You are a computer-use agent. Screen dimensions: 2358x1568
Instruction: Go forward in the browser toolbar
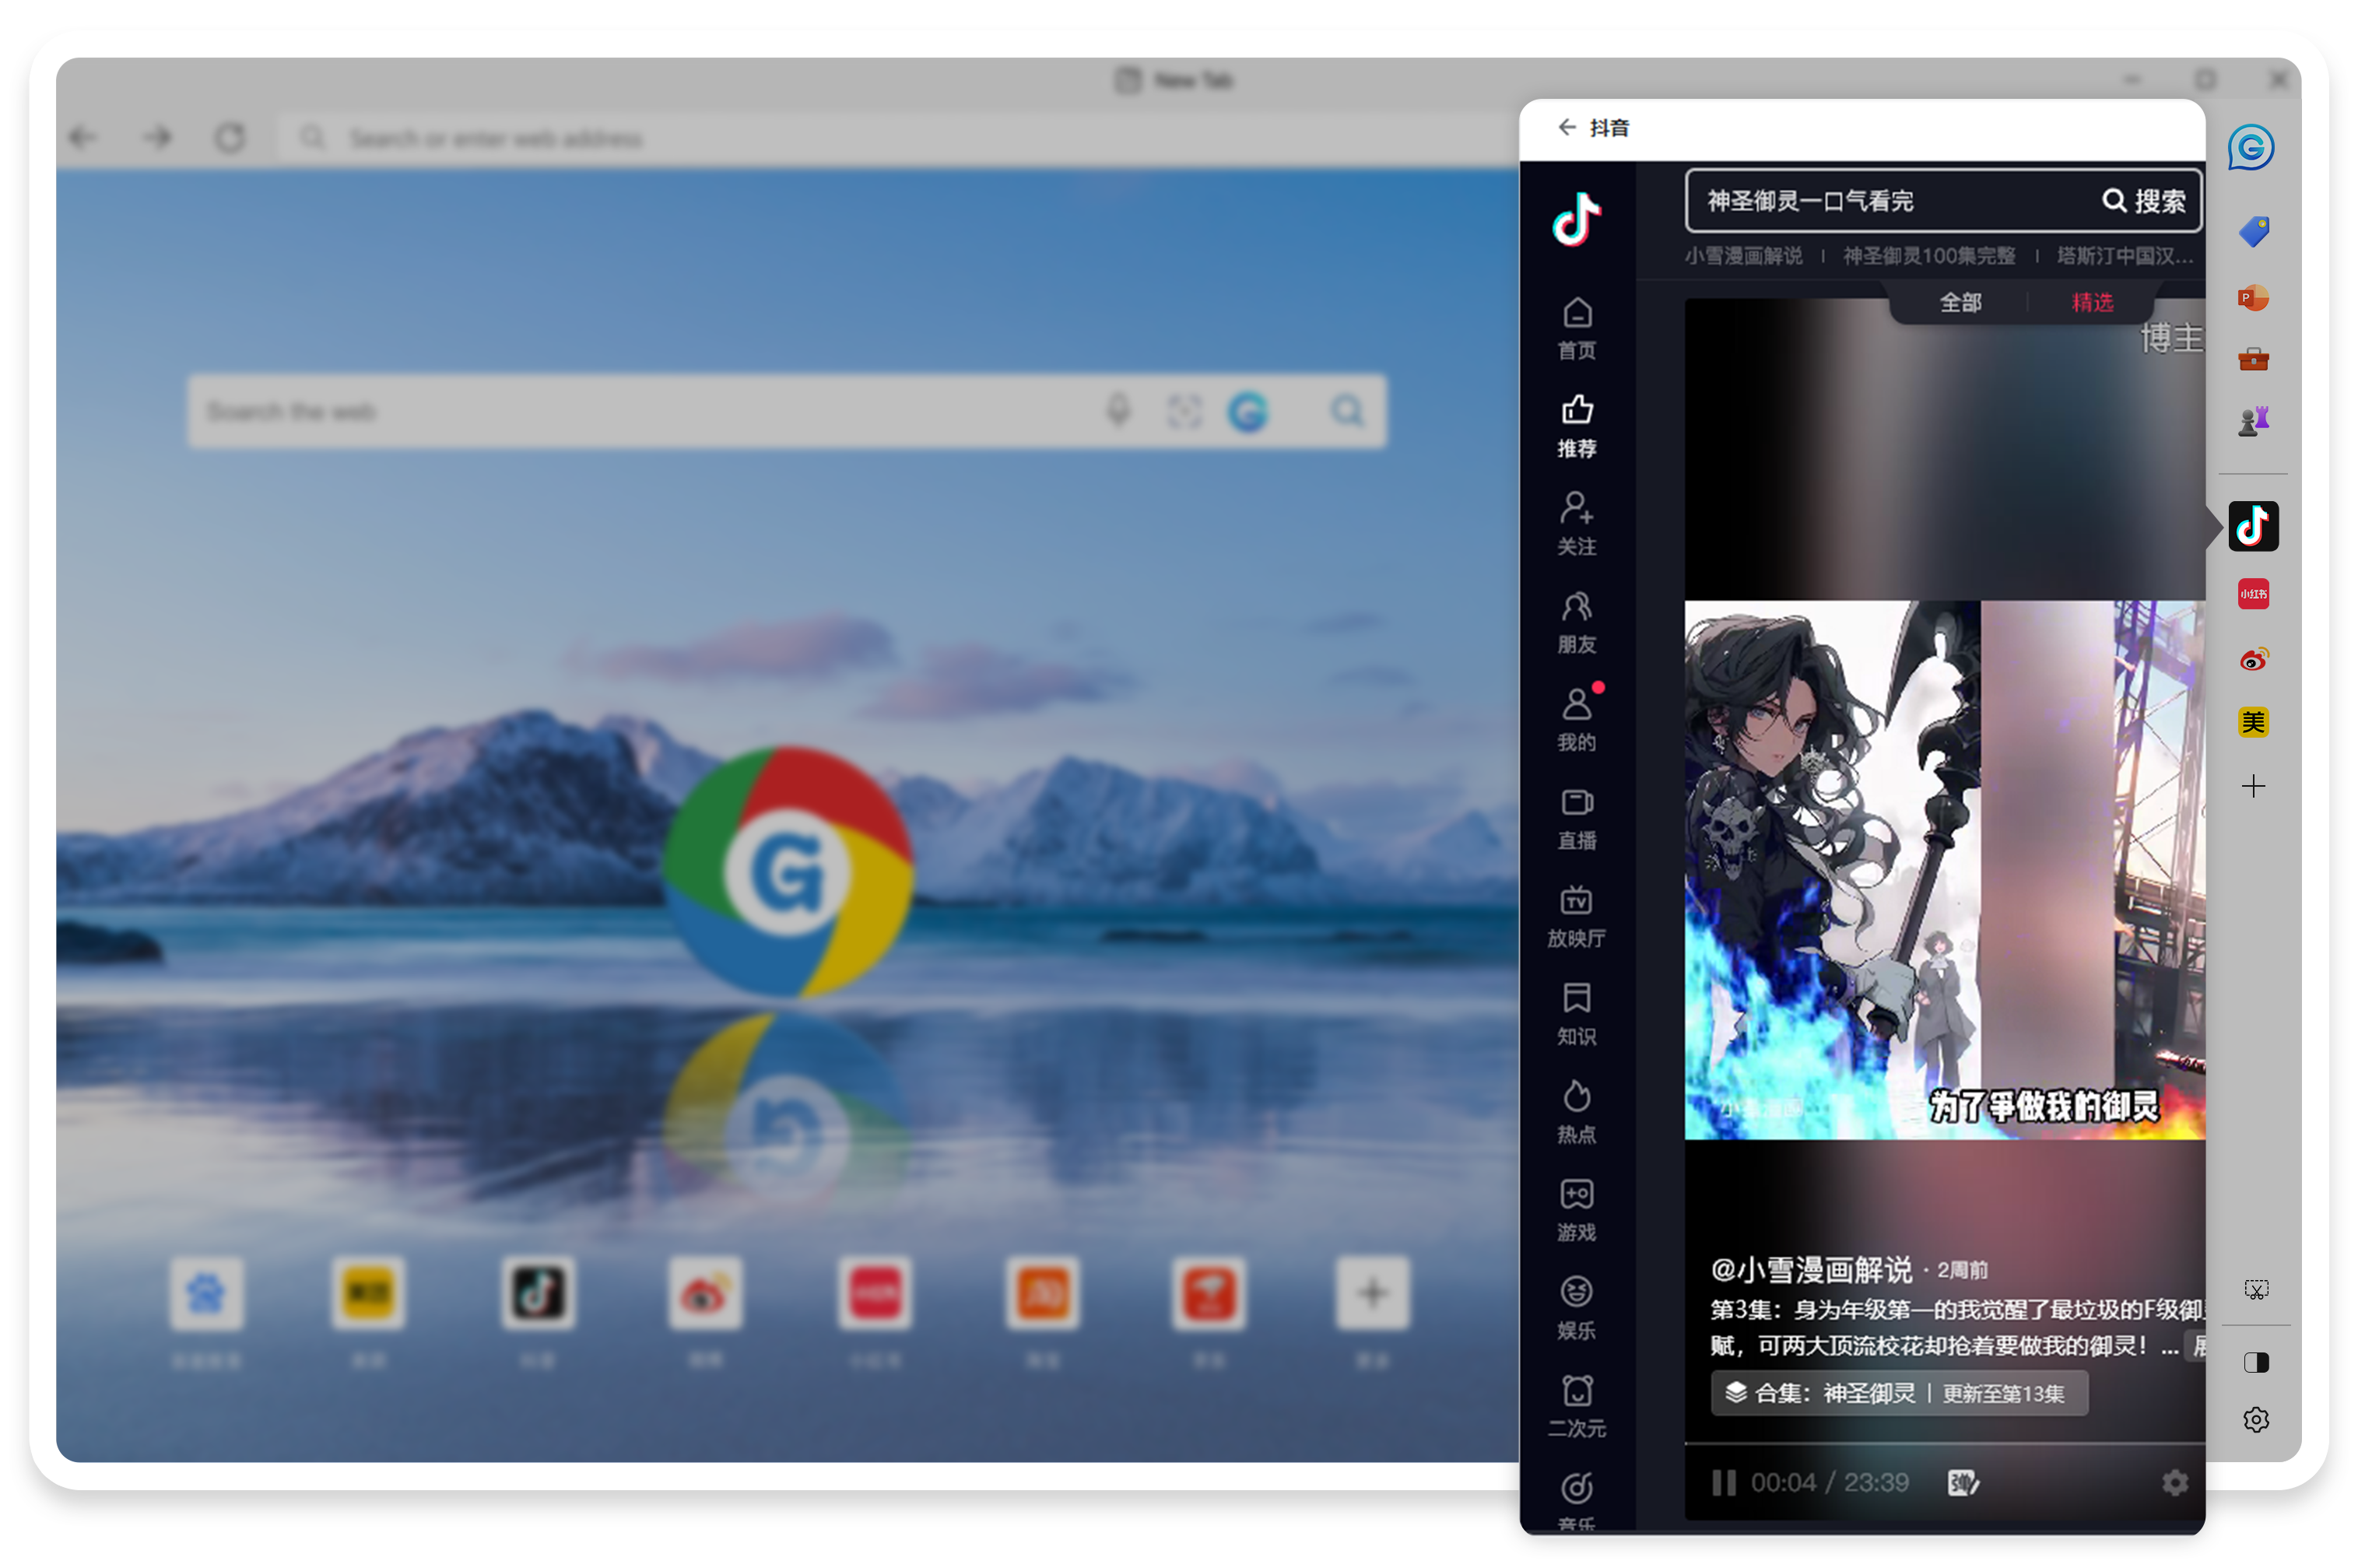(x=157, y=137)
